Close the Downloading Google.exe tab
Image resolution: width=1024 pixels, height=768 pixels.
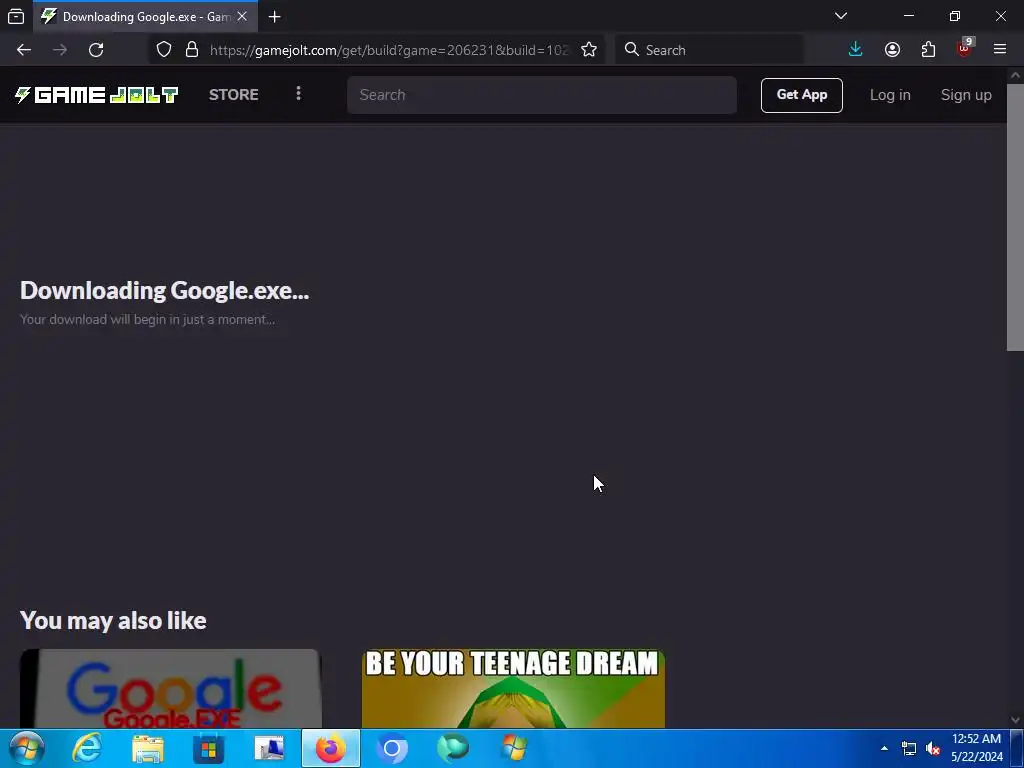pyautogui.click(x=242, y=16)
